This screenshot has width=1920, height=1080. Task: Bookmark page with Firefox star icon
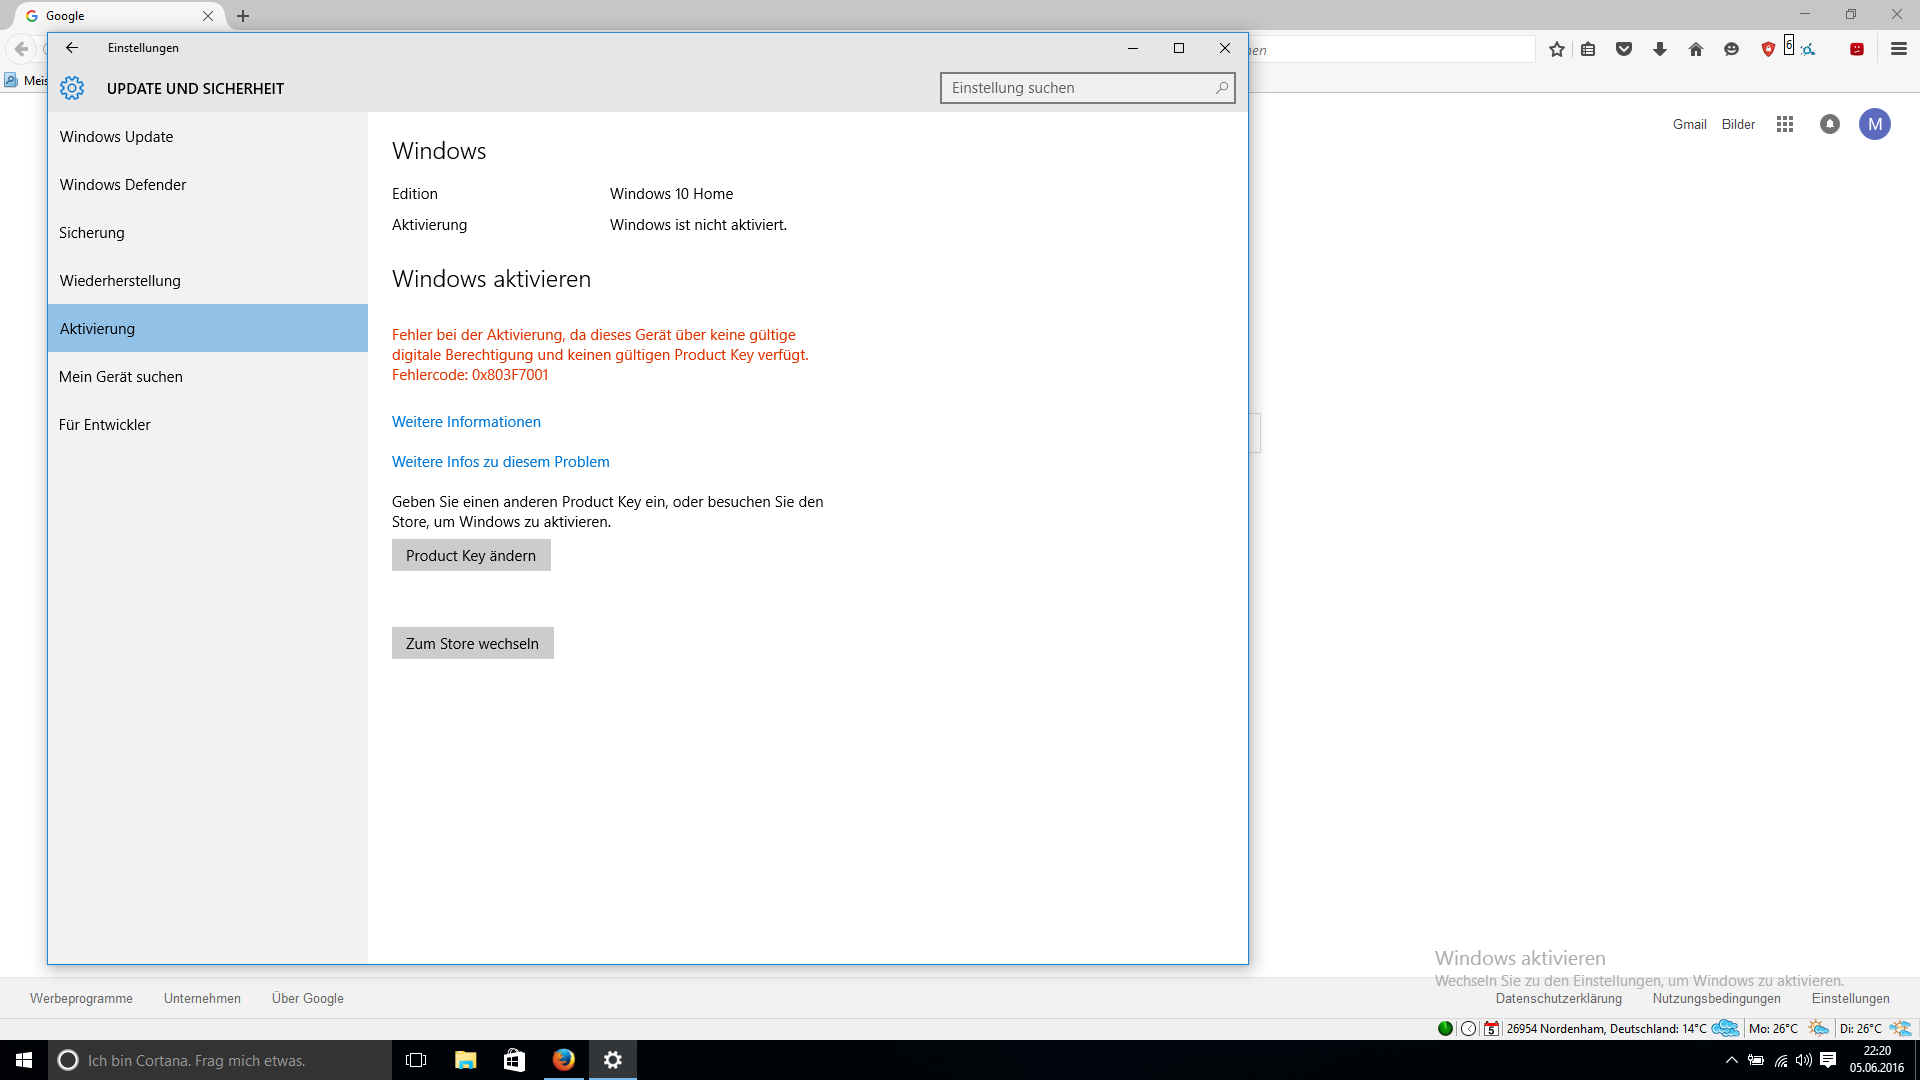coord(1557,49)
